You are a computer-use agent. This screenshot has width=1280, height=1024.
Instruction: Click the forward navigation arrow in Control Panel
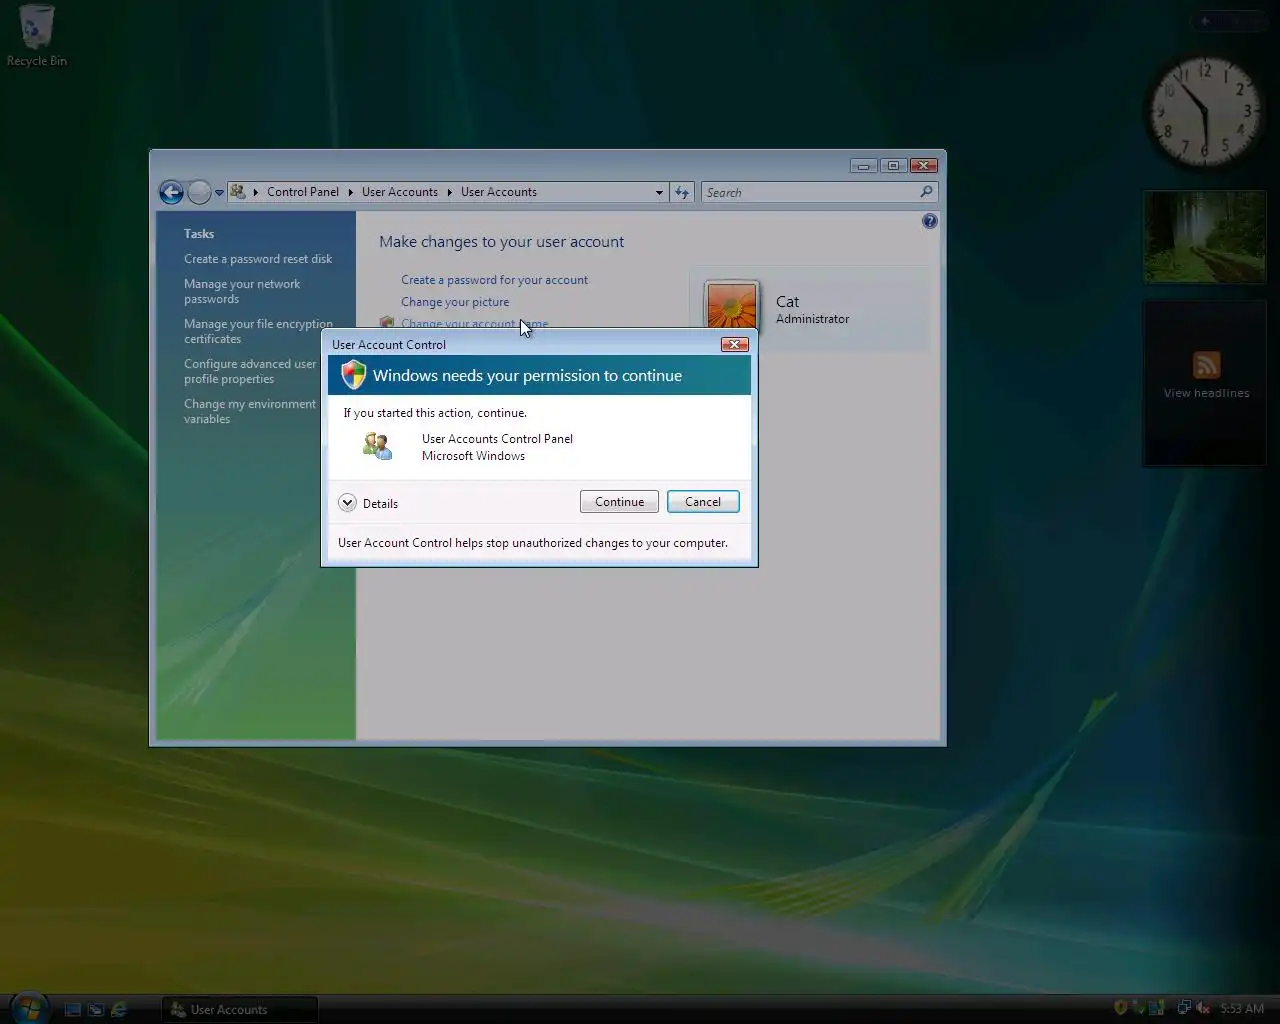(199, 192)
